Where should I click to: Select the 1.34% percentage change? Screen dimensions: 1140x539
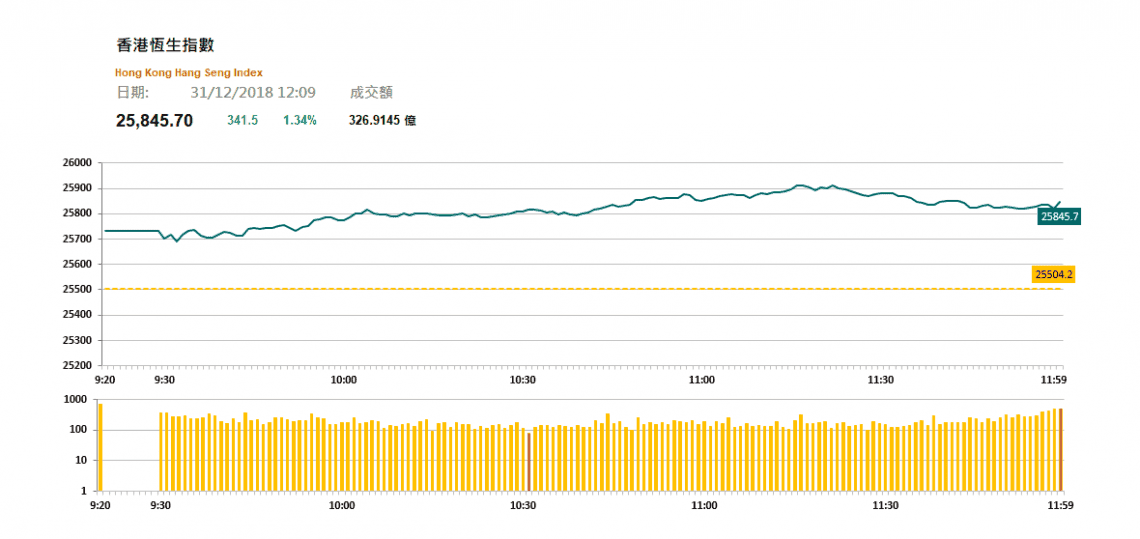[x=299, y=120]
